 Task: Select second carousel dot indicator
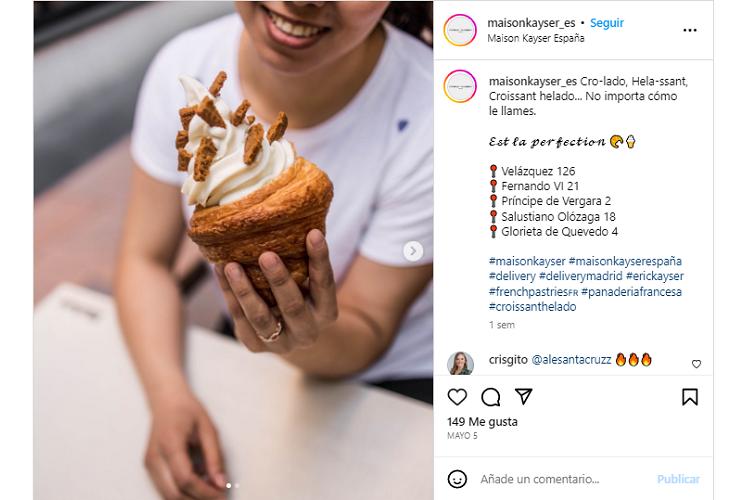click(x=237, y=486)
